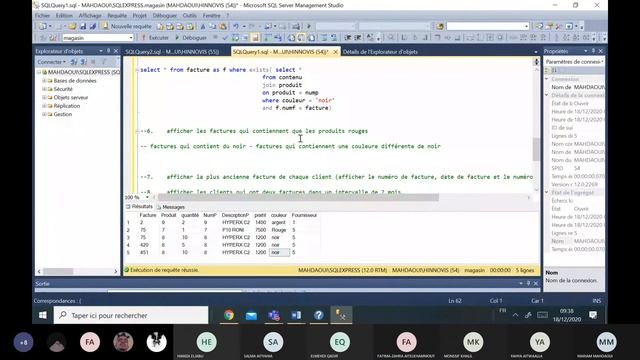Expand the Bases de données node
This screenshot has width=640, height=360.
pos(44,81)
